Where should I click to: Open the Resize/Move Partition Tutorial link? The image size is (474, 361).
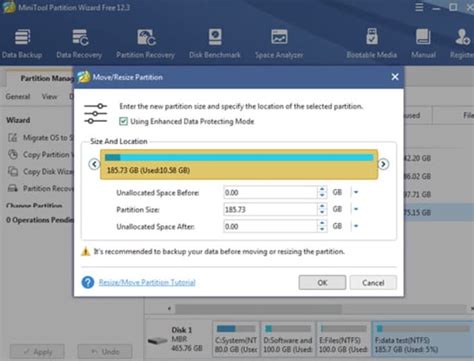click(x=147, y=283)
